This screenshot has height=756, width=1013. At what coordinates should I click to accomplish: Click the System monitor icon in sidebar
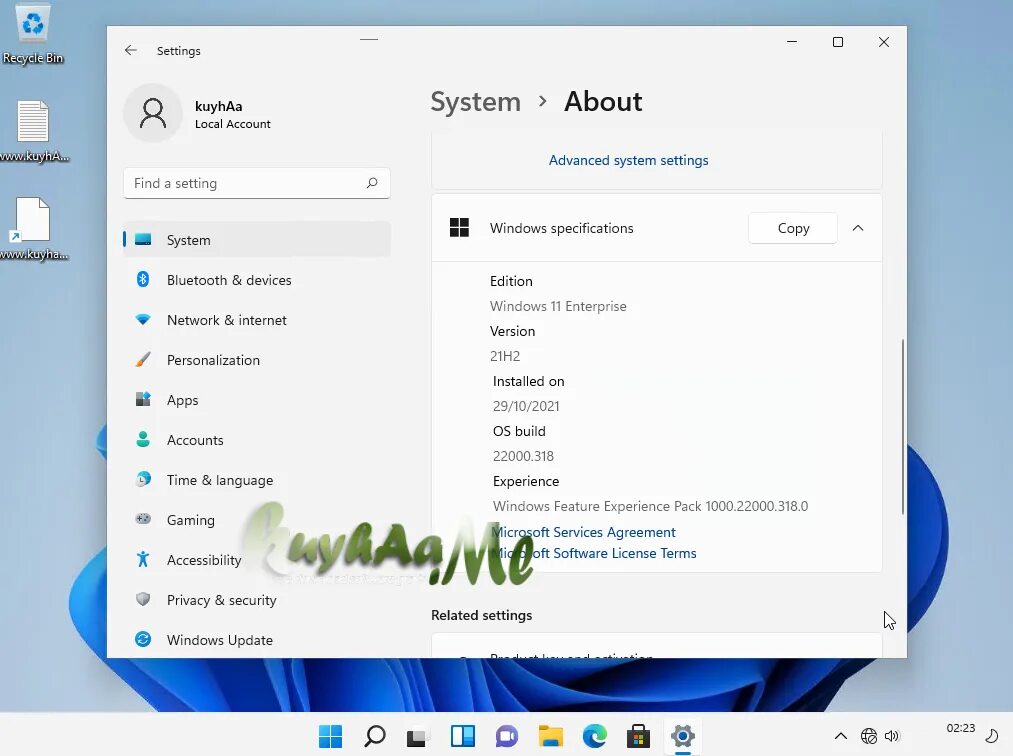click(143, 240)
